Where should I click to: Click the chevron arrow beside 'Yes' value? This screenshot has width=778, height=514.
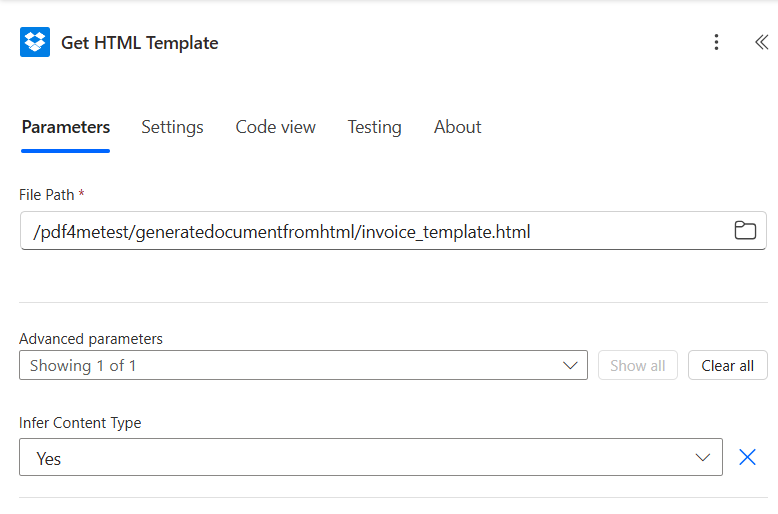[x=702, y=458]
